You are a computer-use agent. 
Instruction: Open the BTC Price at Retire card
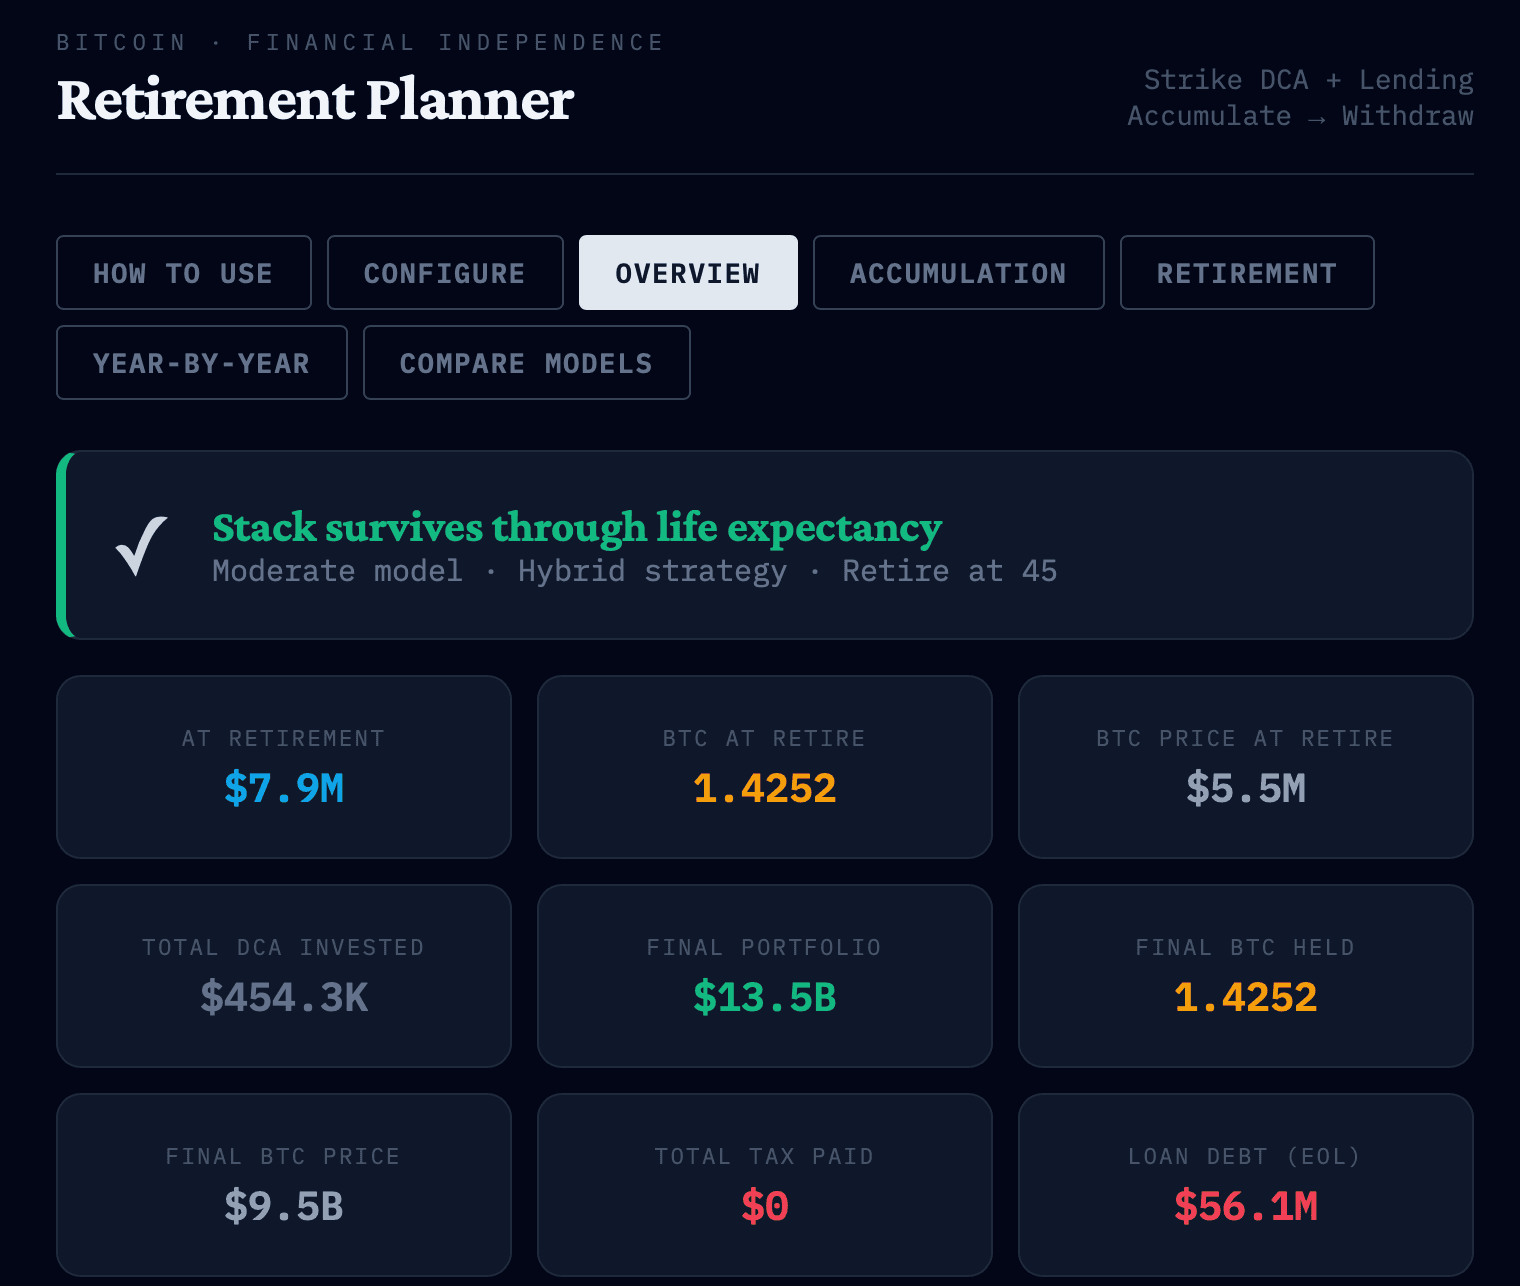pos(1245,767)
